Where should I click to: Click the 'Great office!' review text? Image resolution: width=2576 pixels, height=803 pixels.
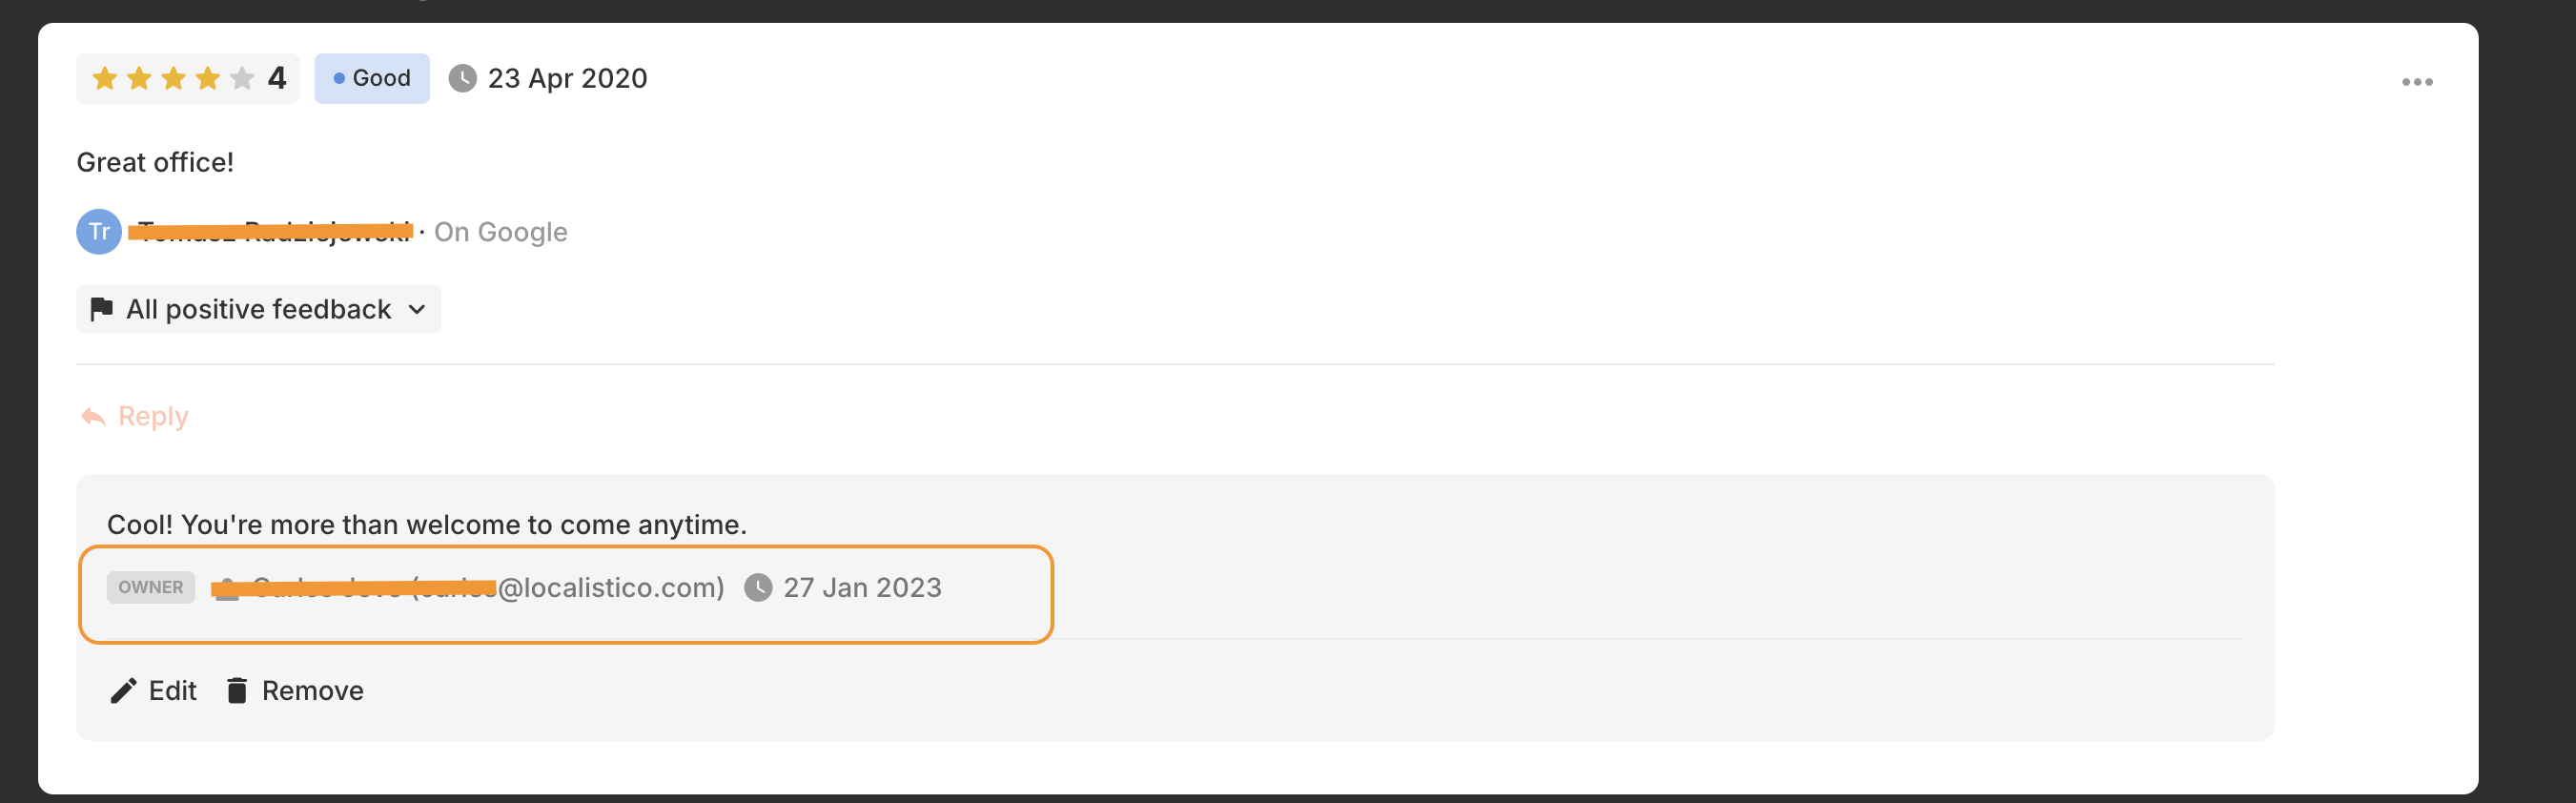pos(155,162)
